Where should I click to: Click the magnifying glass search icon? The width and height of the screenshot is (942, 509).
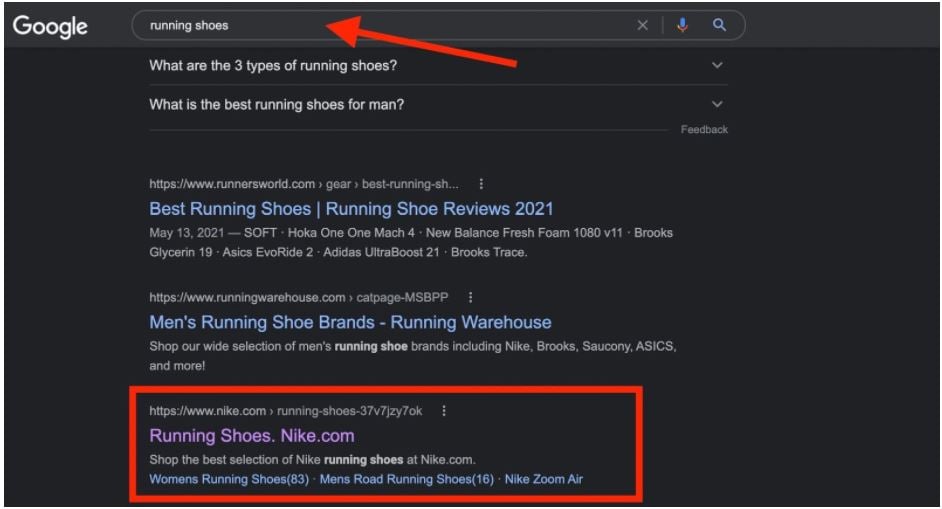(x=719, y=25)
